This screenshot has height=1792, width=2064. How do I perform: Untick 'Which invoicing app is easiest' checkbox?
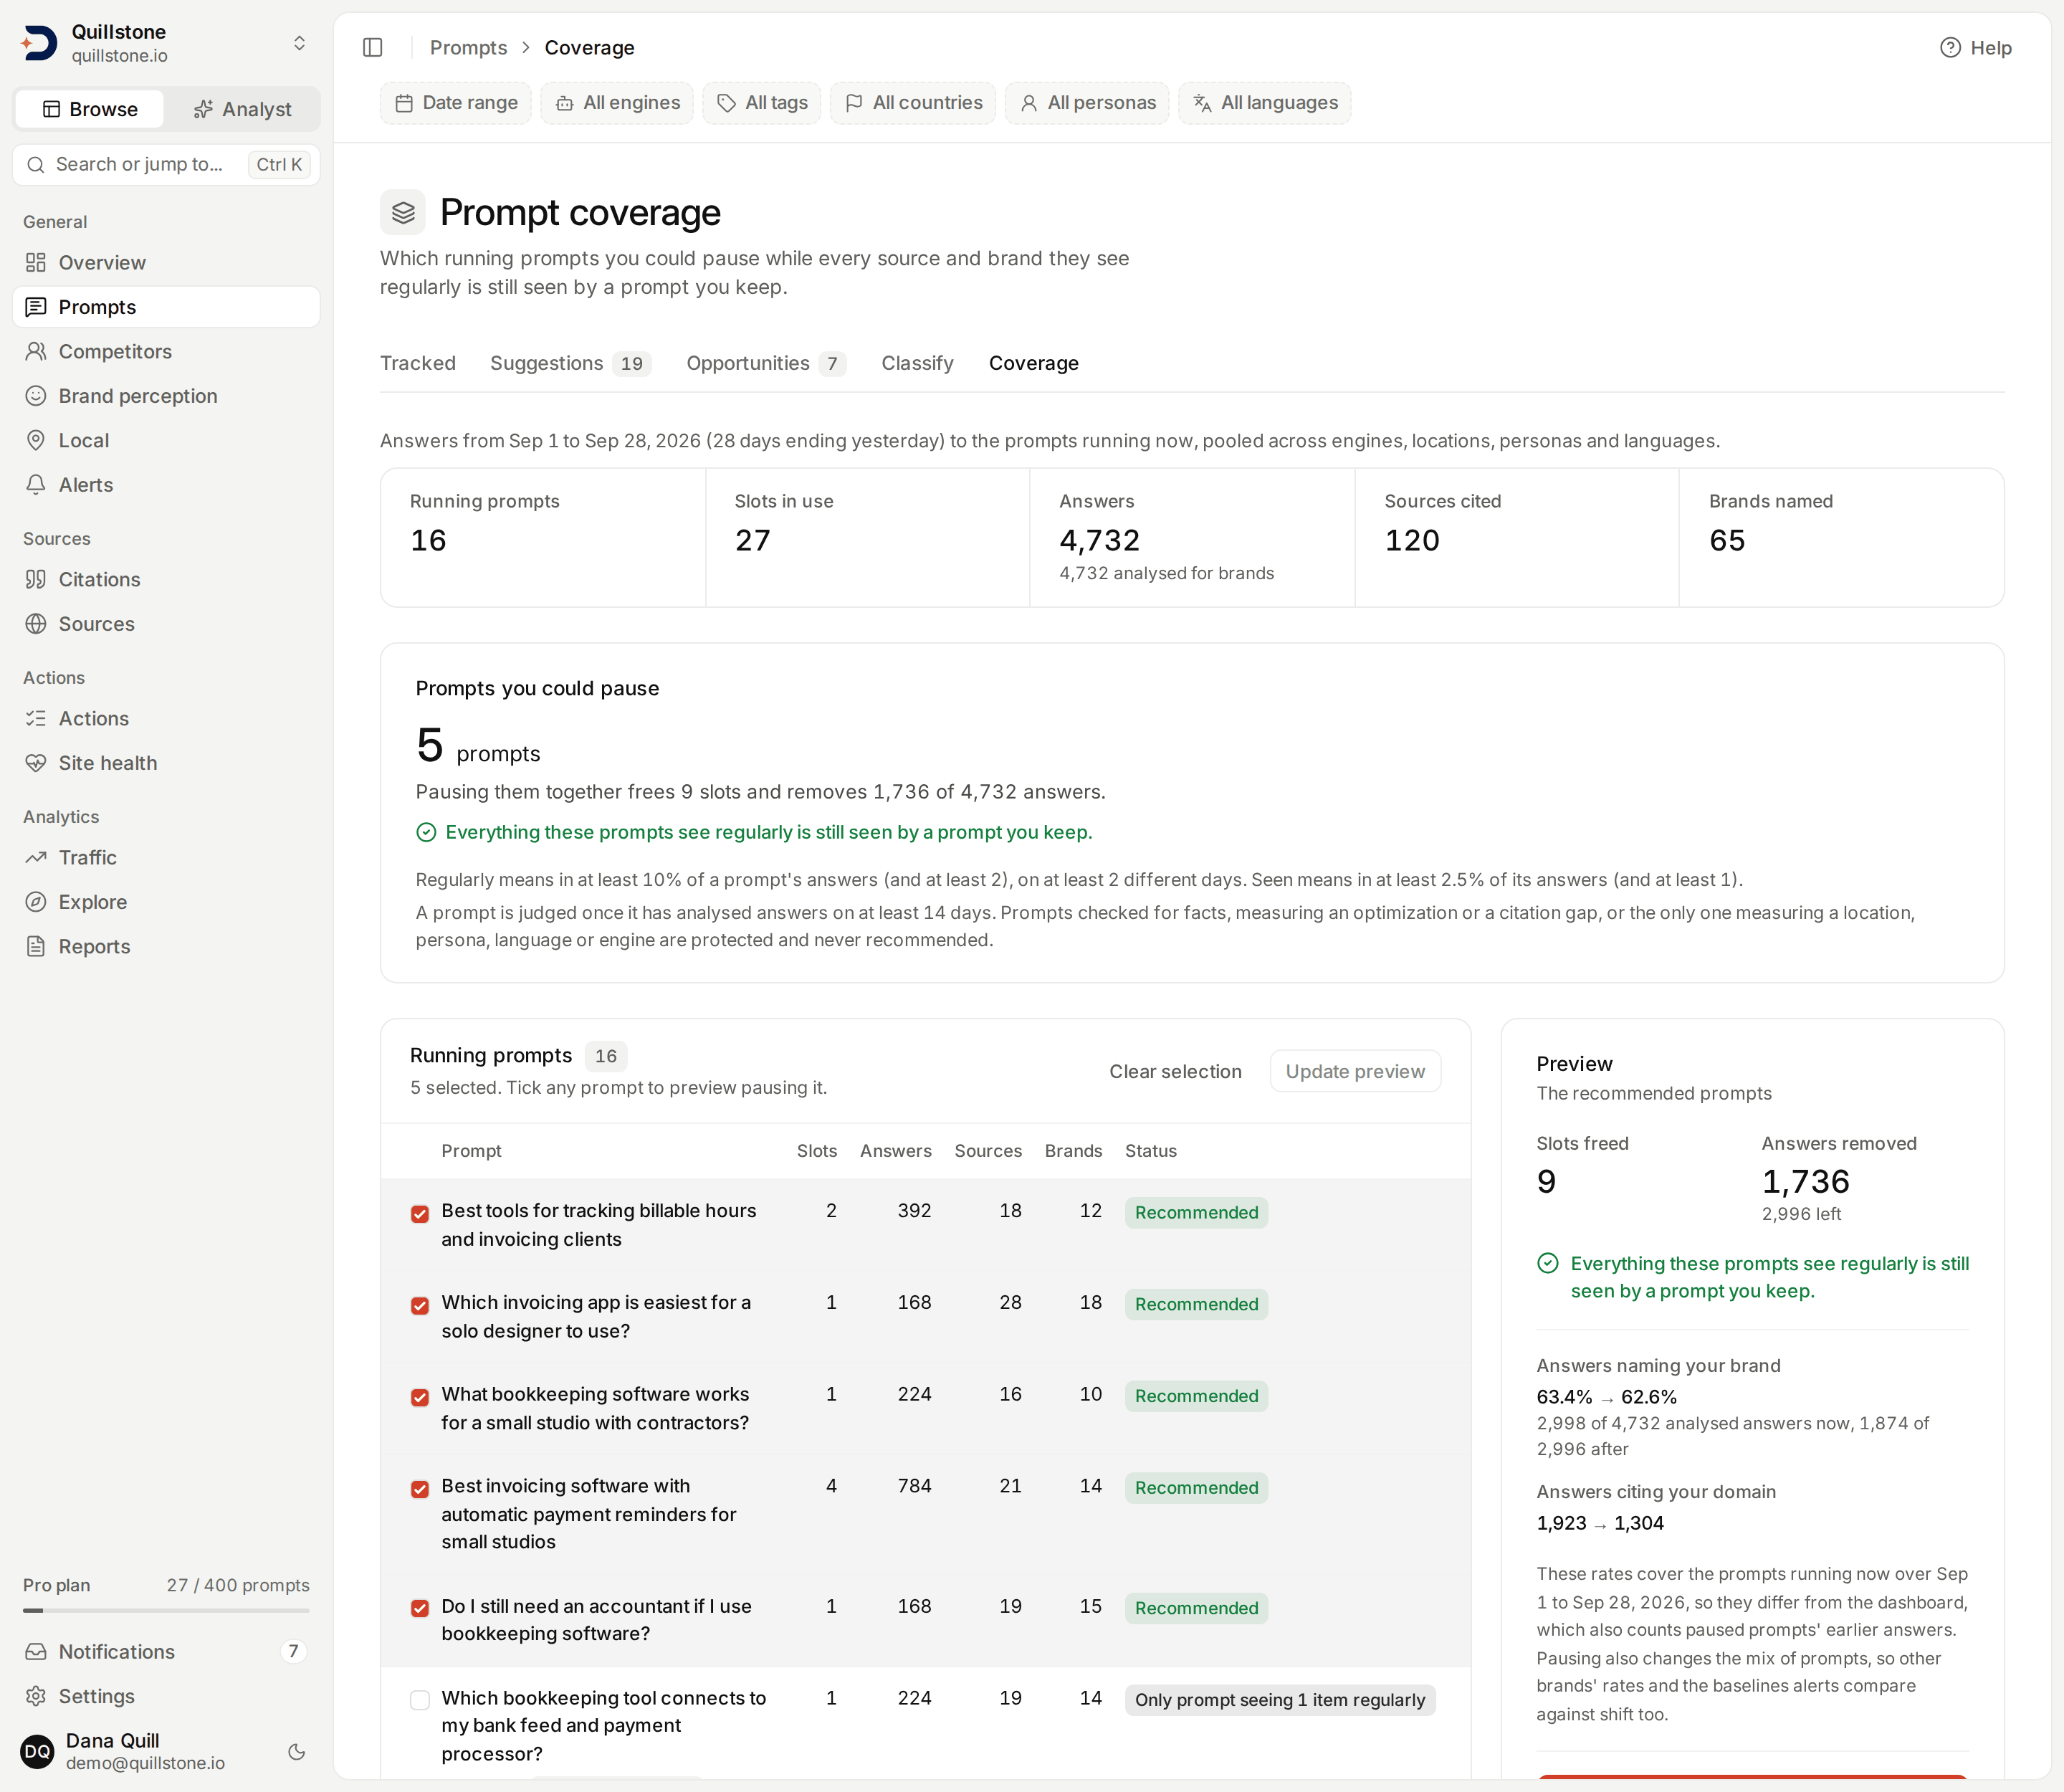click(420, 1306)
